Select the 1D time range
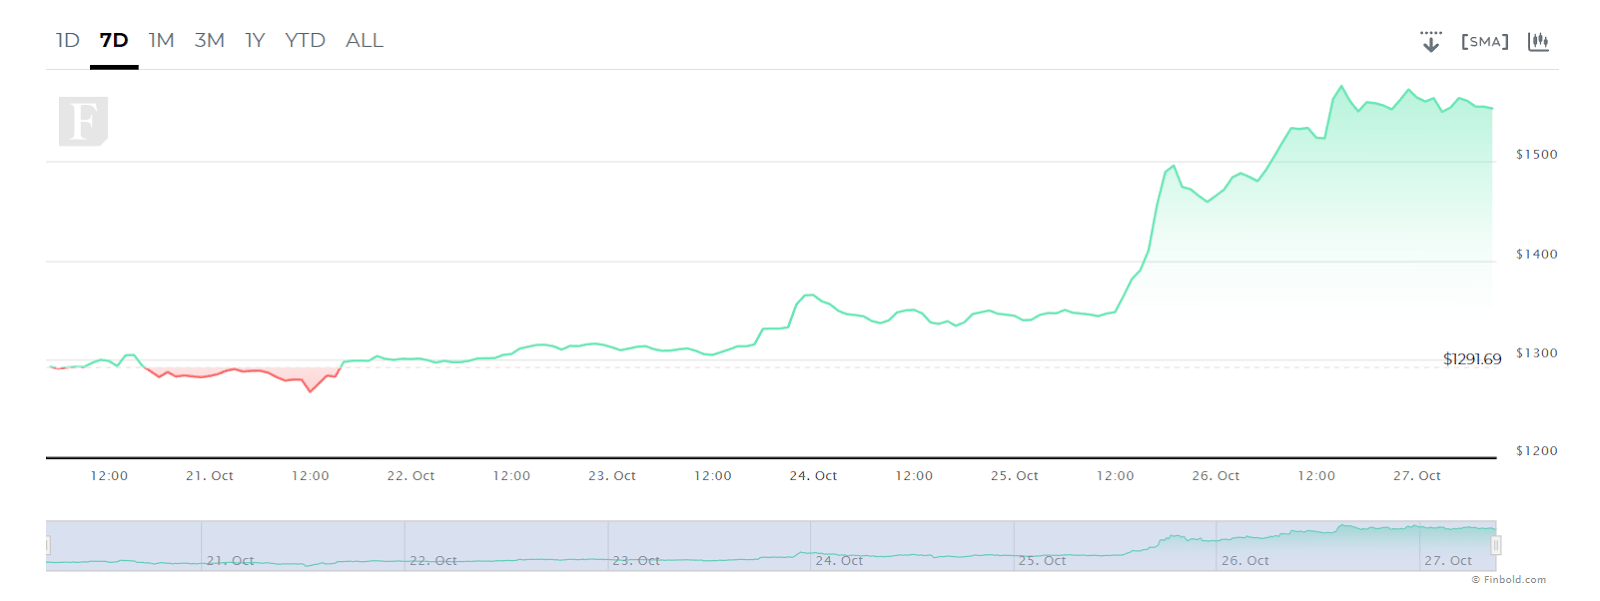The height and width of the screenshot is (601, 1600). (x=67, y=40)
